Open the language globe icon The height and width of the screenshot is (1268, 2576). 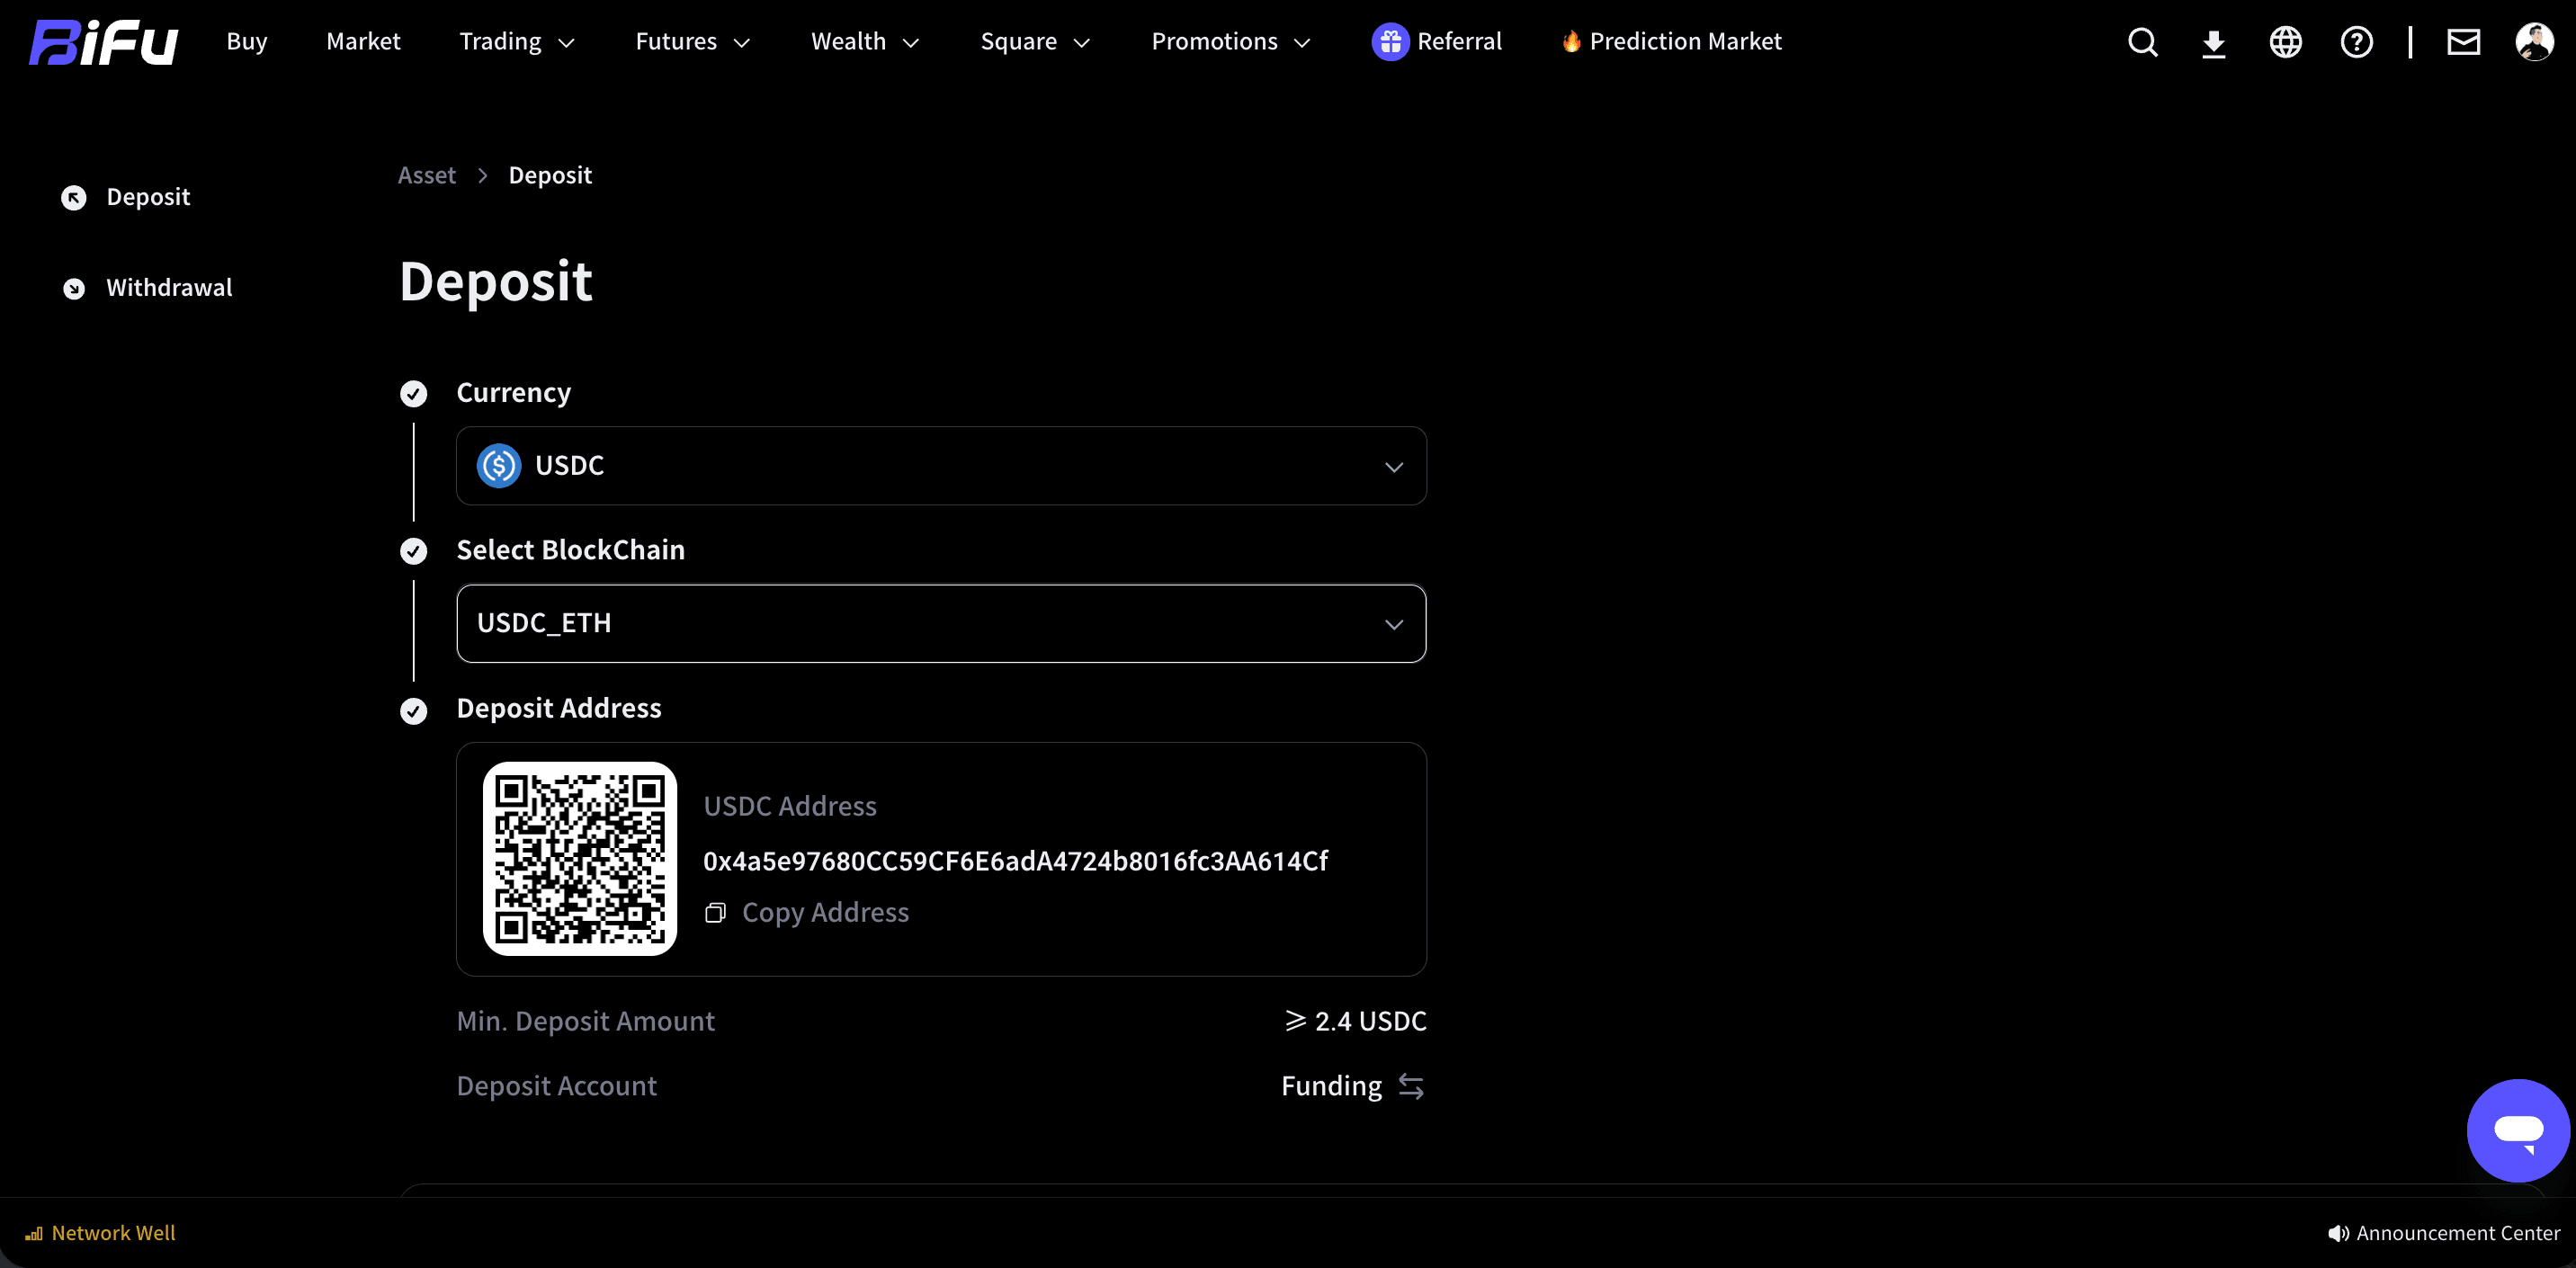click(x=2285, y=42)
